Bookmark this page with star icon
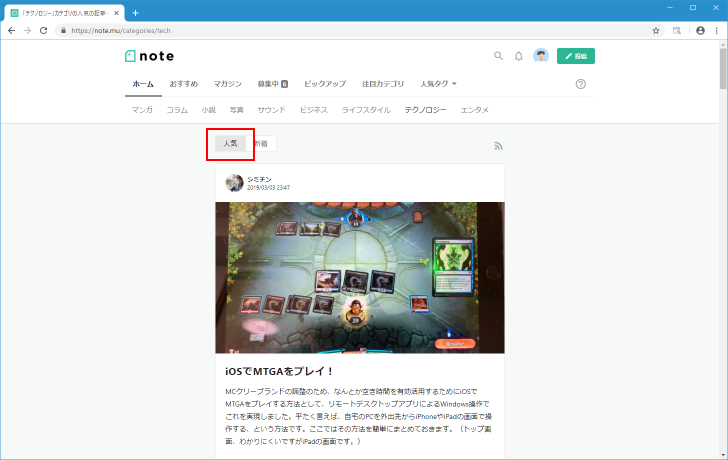 click(x=656, y=31)
